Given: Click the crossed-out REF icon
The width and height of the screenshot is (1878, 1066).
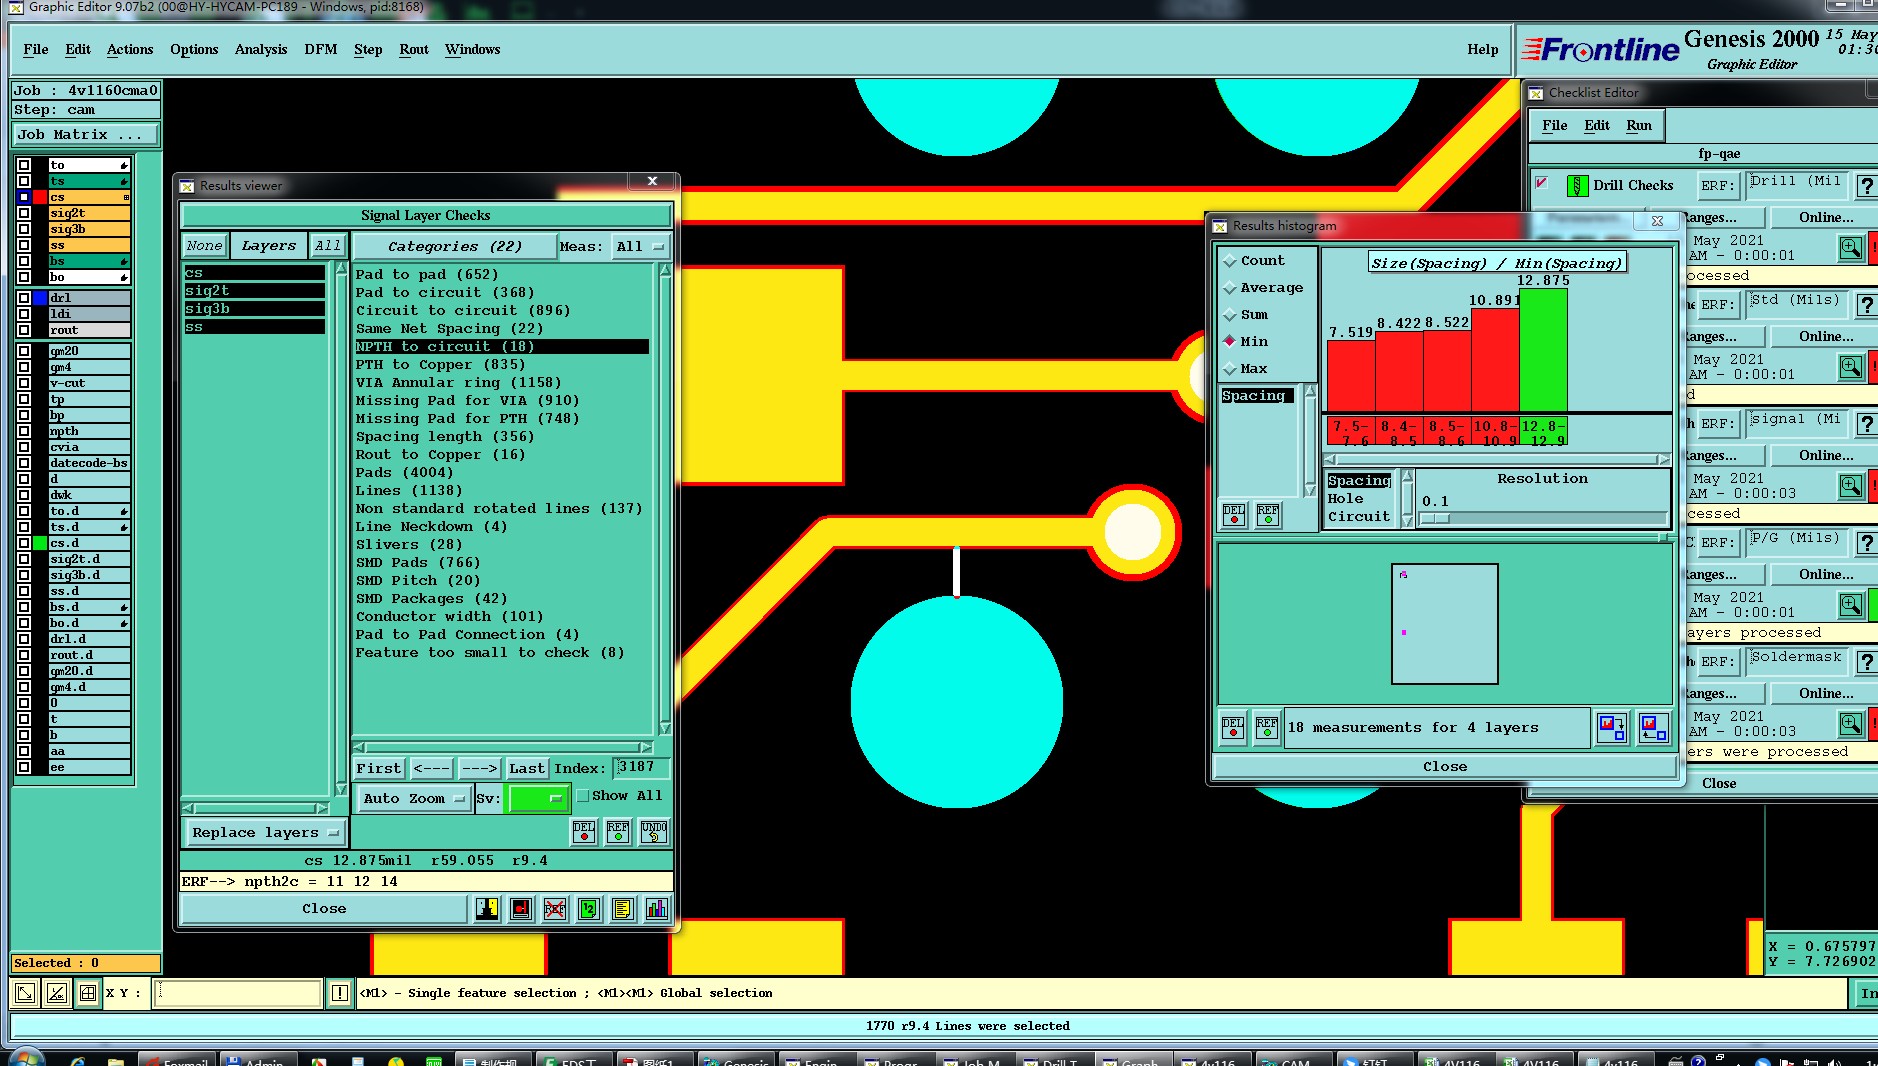Looking at the screenshot, I should [554, 909].
